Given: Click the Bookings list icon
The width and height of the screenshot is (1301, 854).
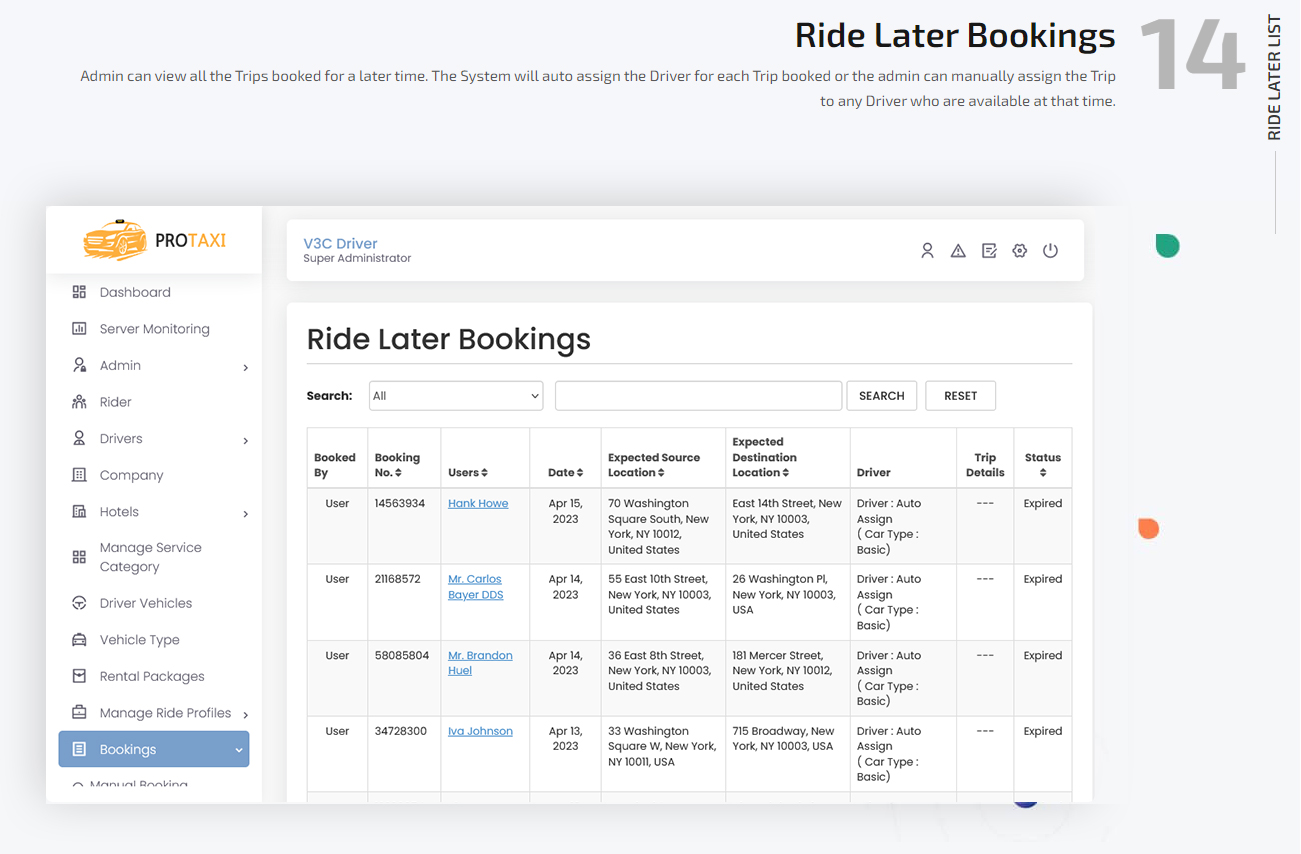Looking at the screenshot, I should 79,749.
